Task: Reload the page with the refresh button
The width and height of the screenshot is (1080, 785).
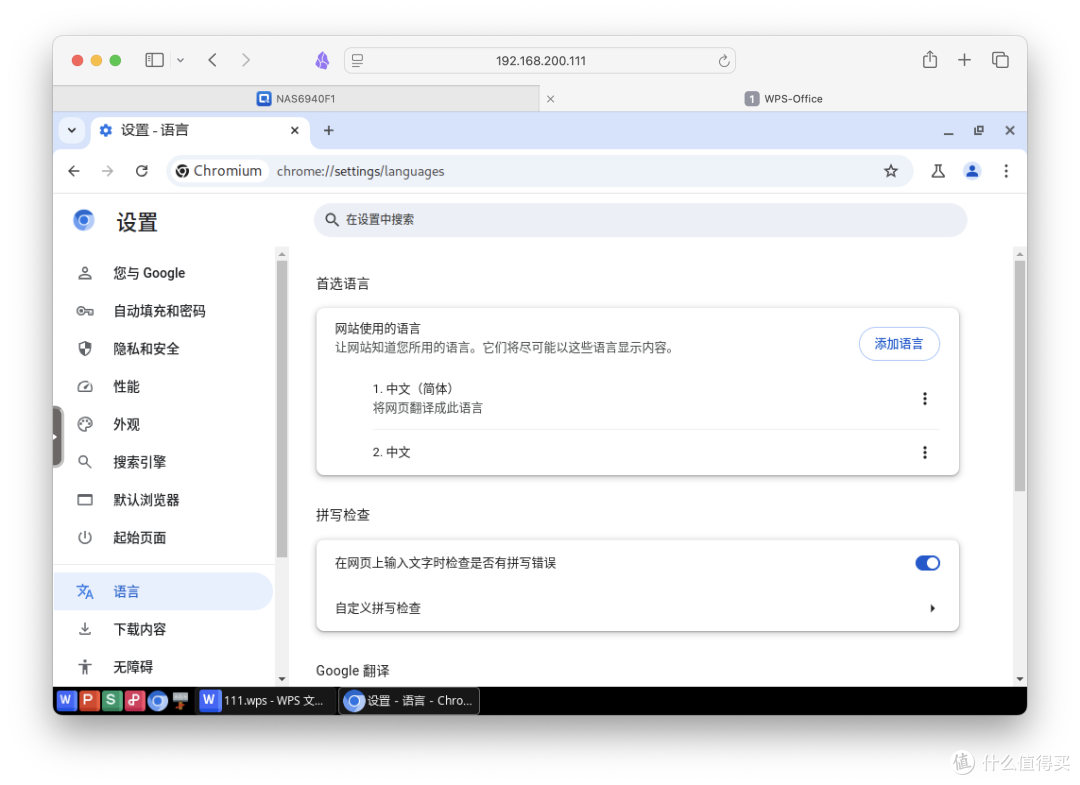Action: click(141, 171)
